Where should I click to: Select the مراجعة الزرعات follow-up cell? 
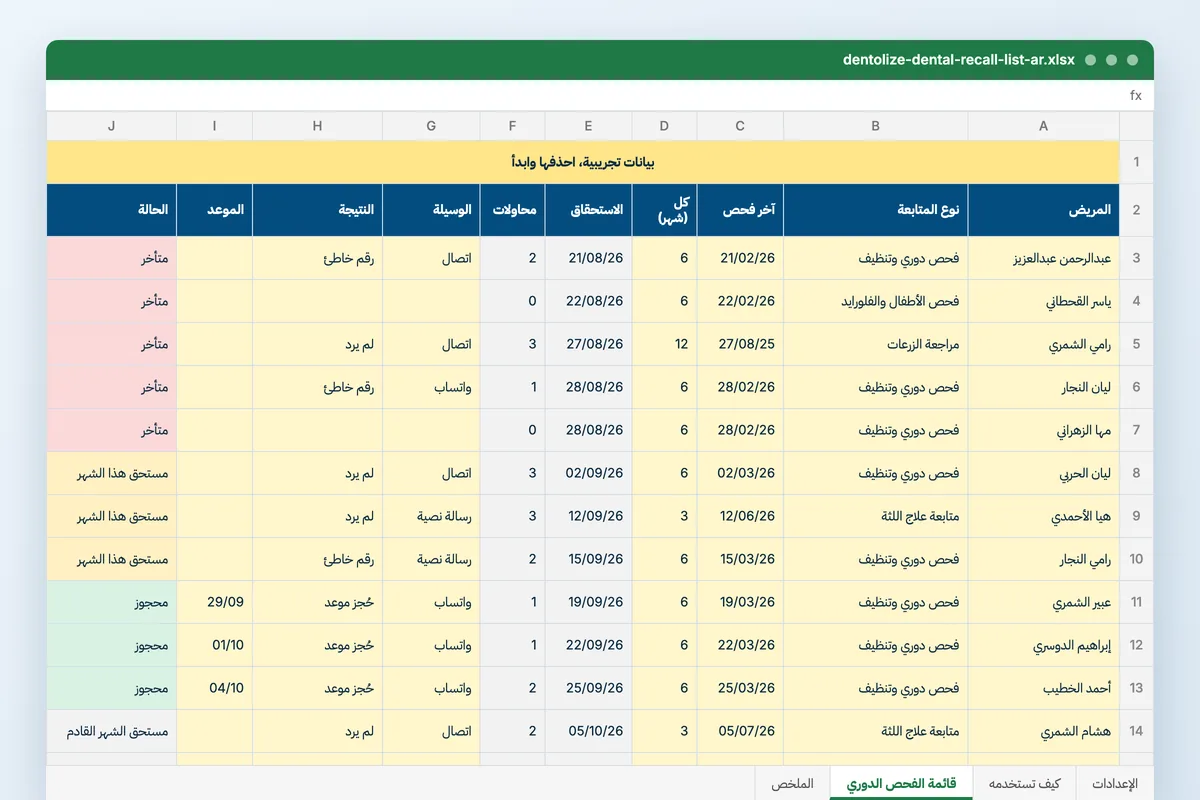[876, 344]
